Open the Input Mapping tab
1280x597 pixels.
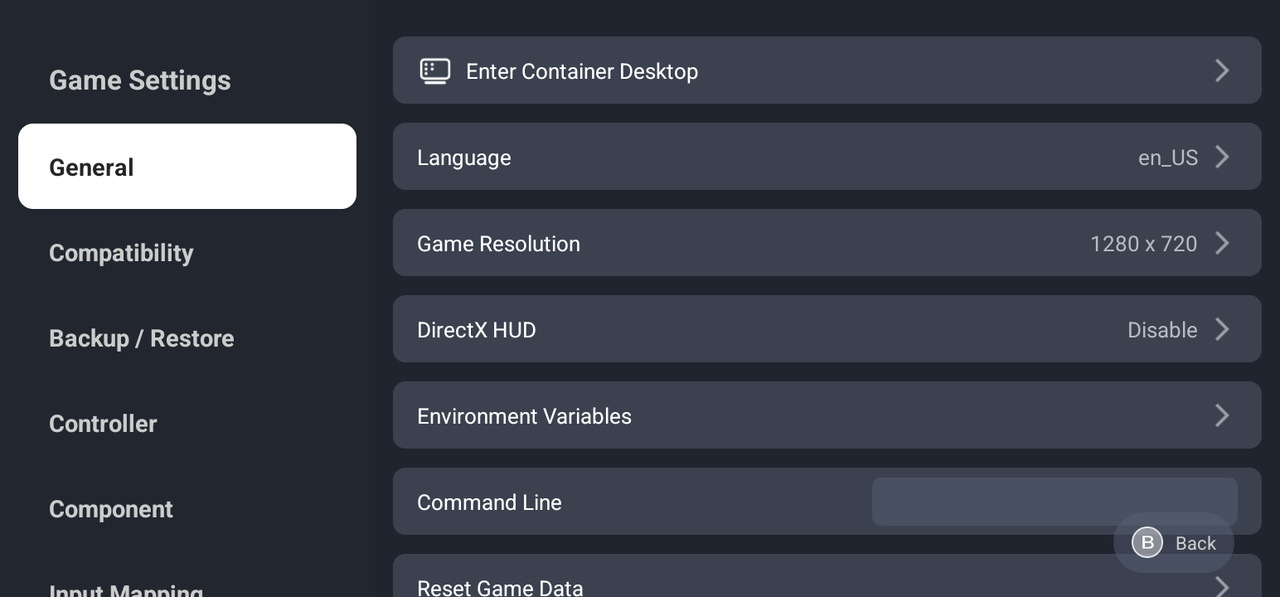coord(126,588)
